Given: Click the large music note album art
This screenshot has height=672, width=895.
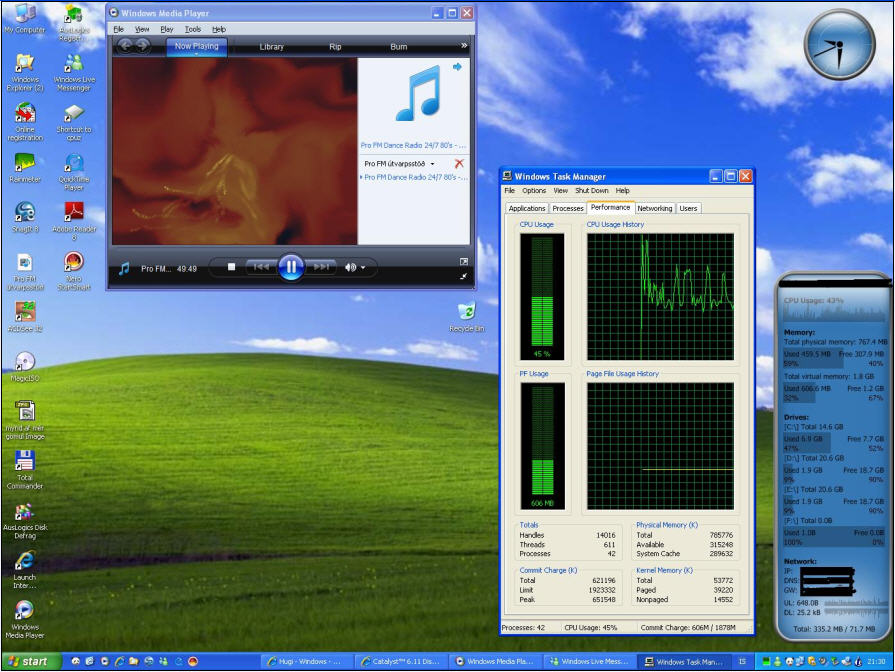Looking at the screenshot, I should coord(418,93).
